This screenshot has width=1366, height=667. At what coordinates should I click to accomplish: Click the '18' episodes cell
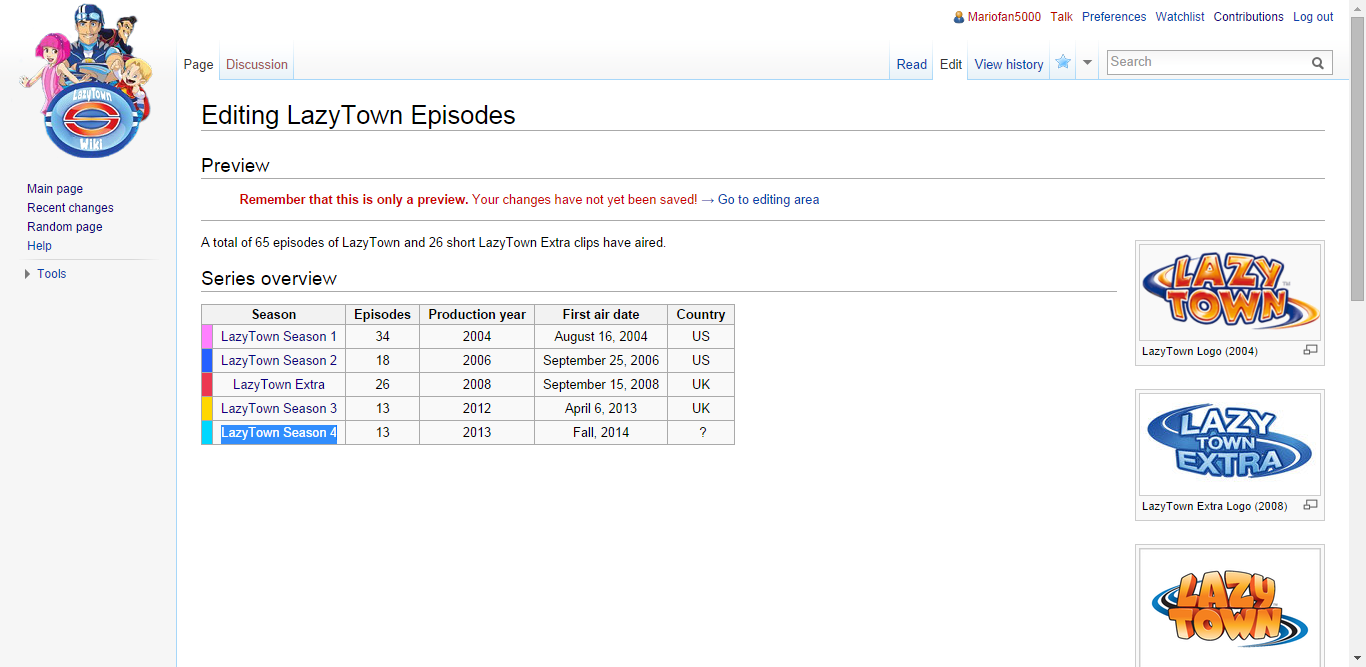383,361
